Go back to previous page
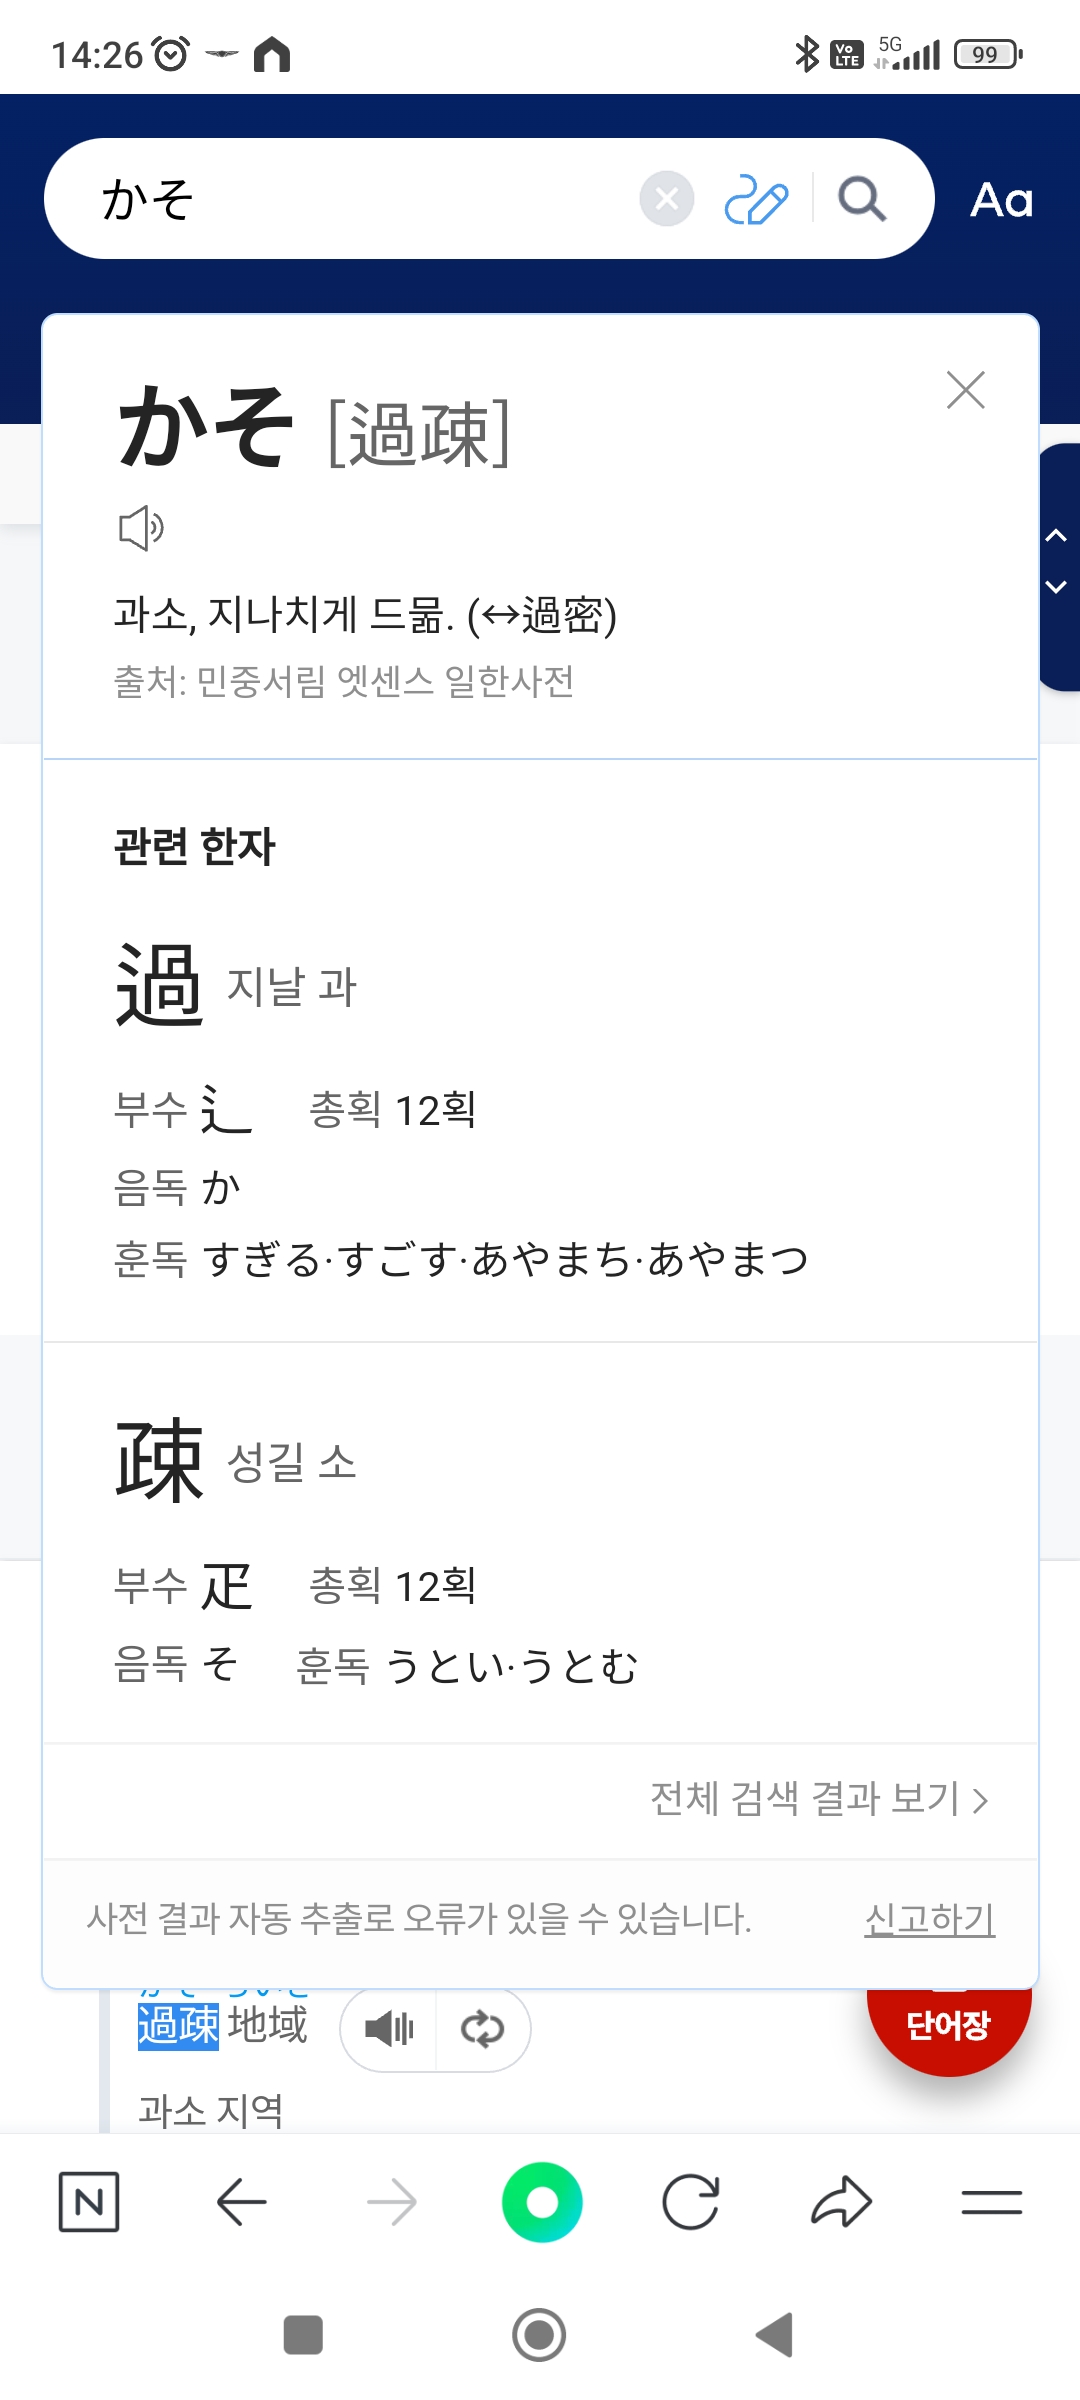Viewport: 1080px width, 2400px height. click(241, 2202)
